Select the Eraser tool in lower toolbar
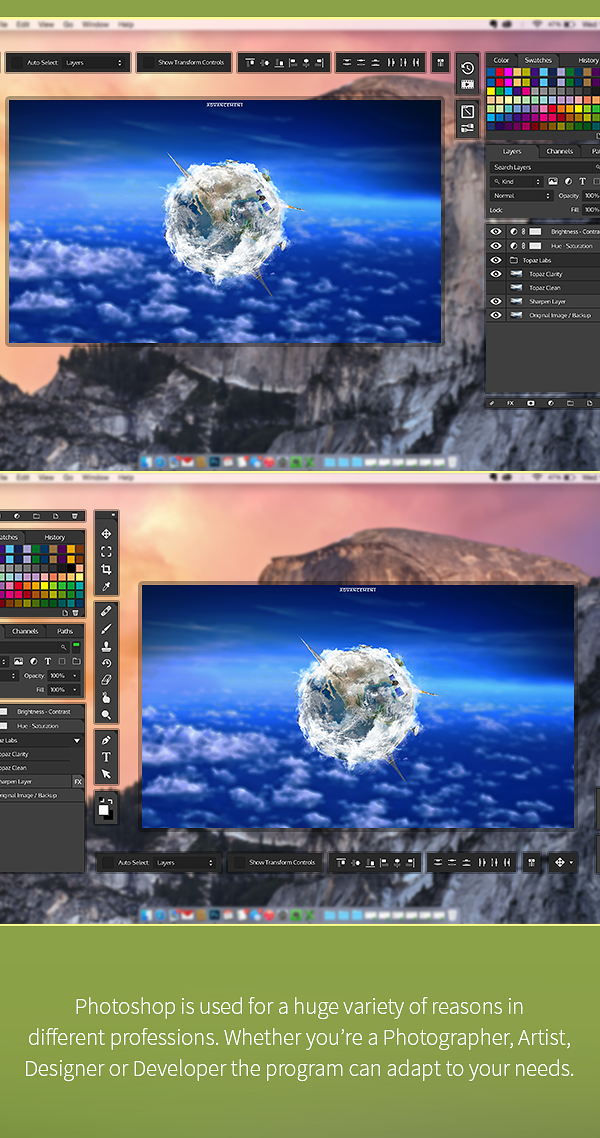 [x=106, y=681]
